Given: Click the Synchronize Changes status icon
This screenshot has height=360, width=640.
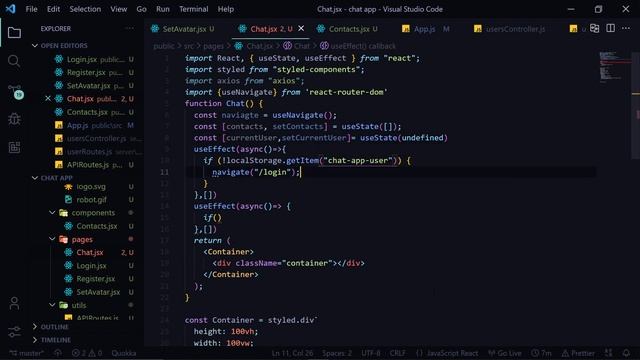Looking at the screenshot, I should tap(58, 353).
